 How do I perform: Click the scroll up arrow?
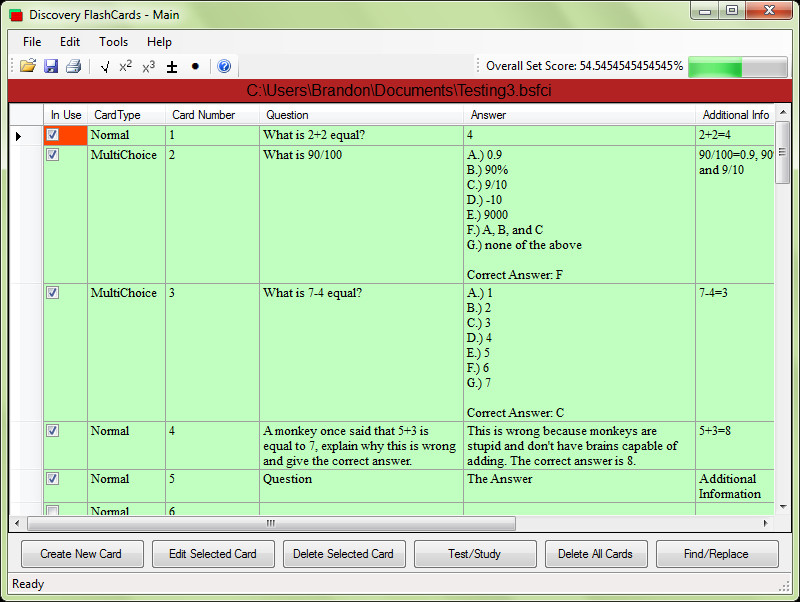click(x=783, y=112)
